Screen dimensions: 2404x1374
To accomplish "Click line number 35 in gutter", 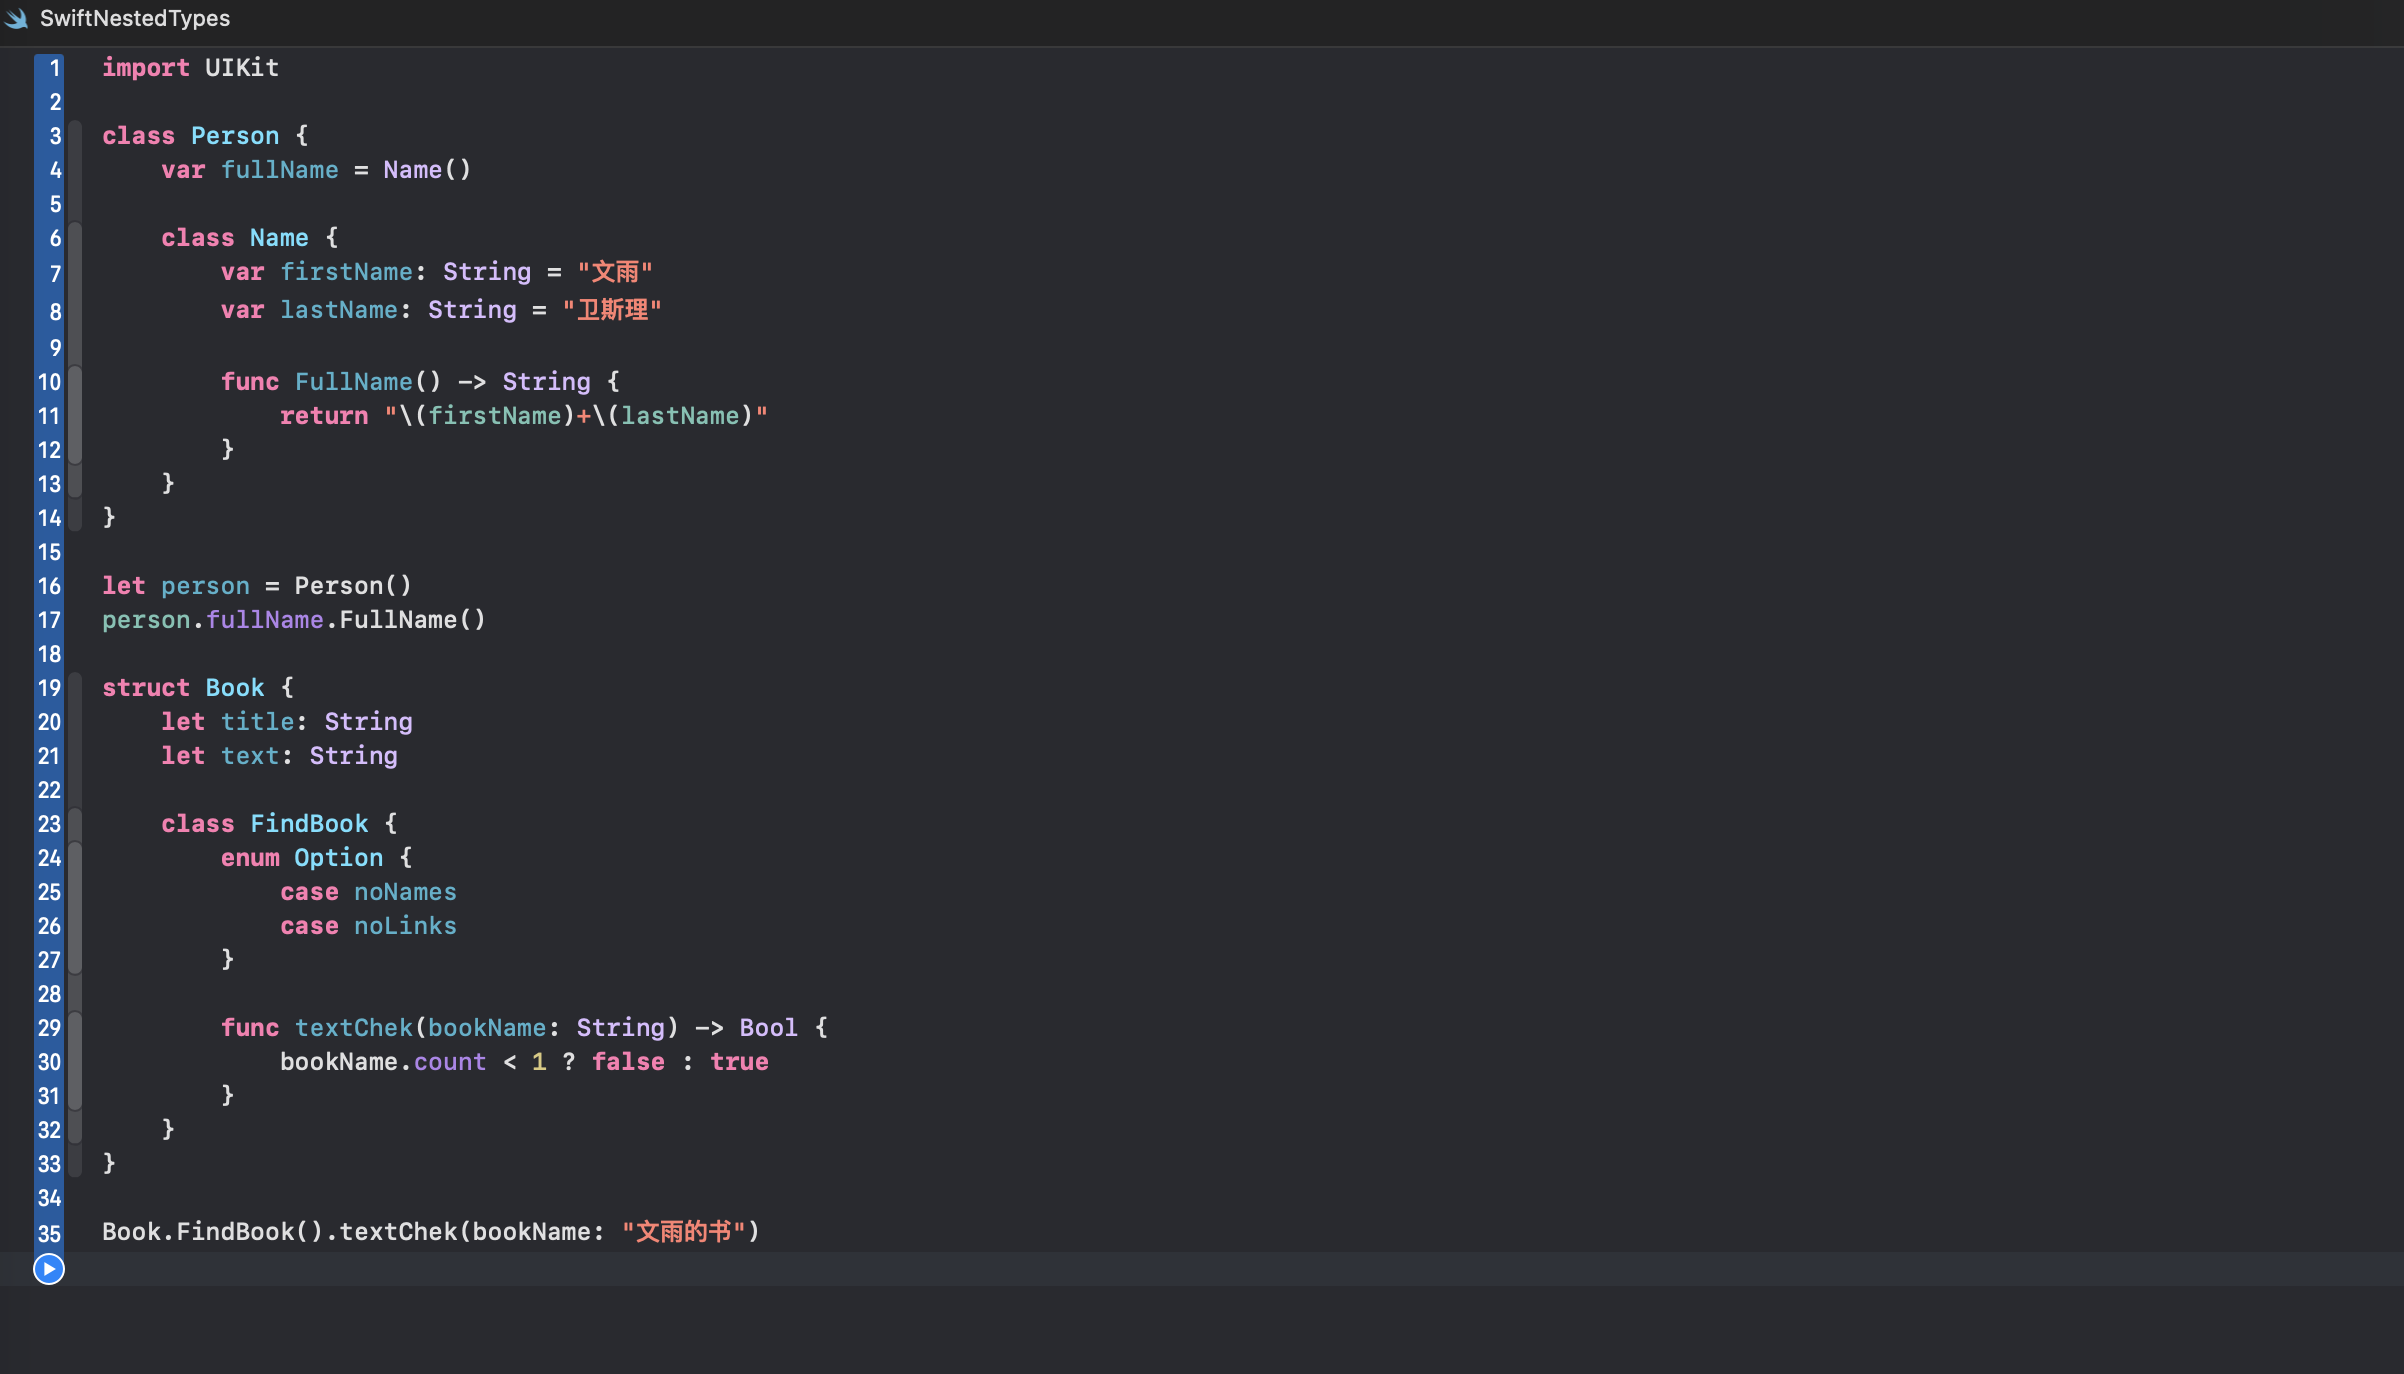I will click(x=49, y=1234).
